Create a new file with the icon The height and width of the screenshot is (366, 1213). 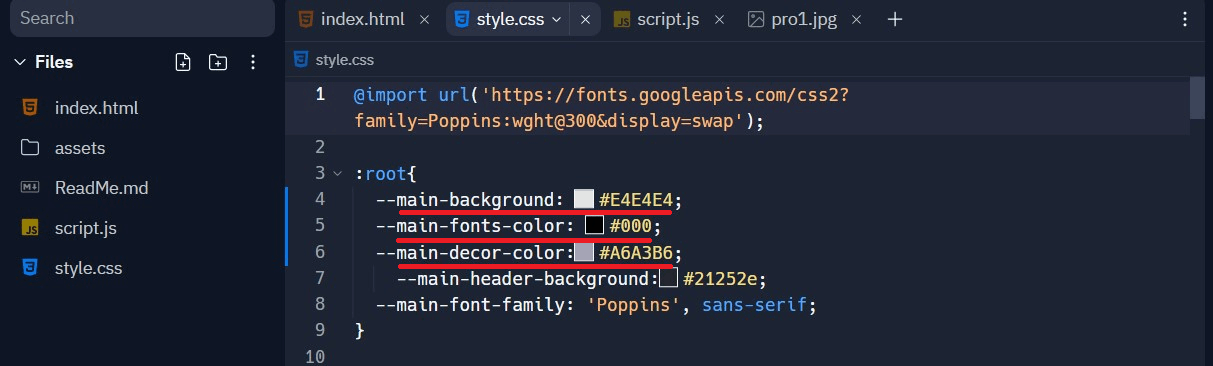pyautogui.click(x=182, y=62)
